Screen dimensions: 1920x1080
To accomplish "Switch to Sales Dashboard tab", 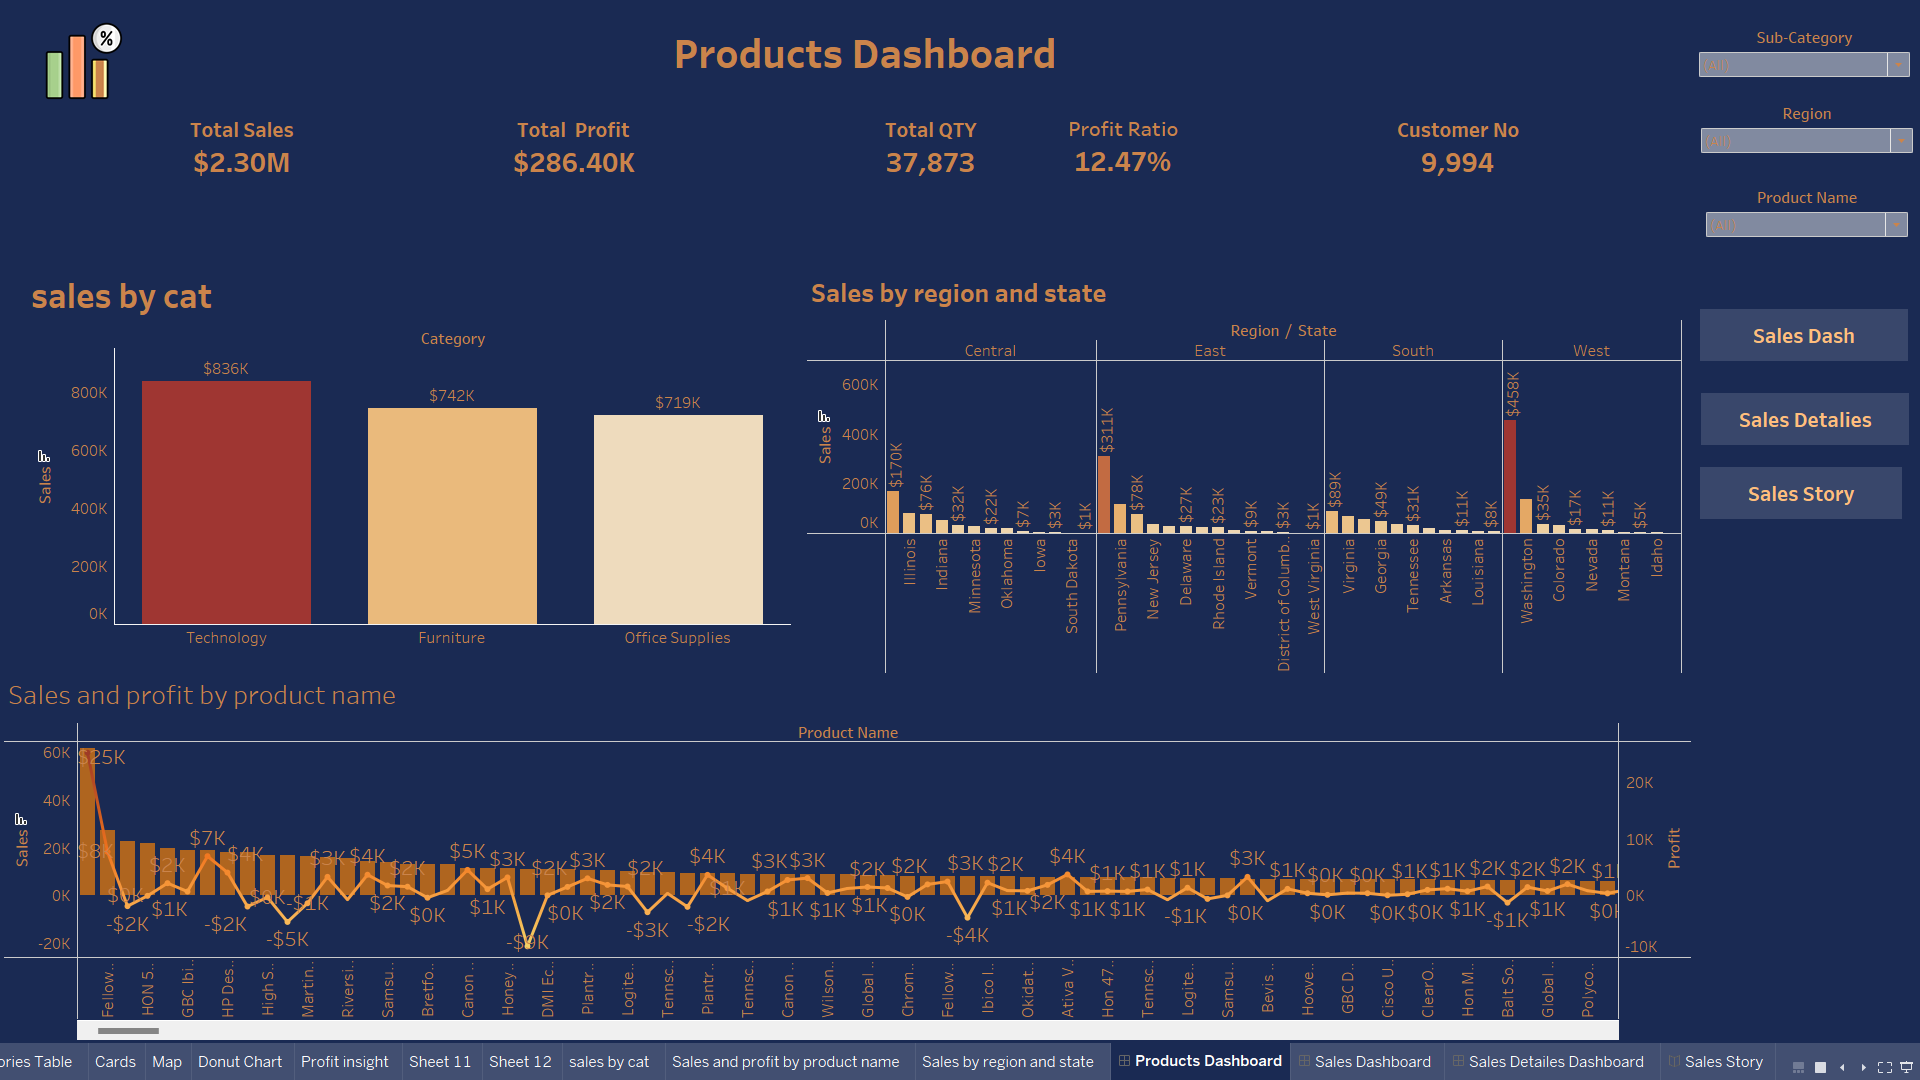I will point(1371,1061).
